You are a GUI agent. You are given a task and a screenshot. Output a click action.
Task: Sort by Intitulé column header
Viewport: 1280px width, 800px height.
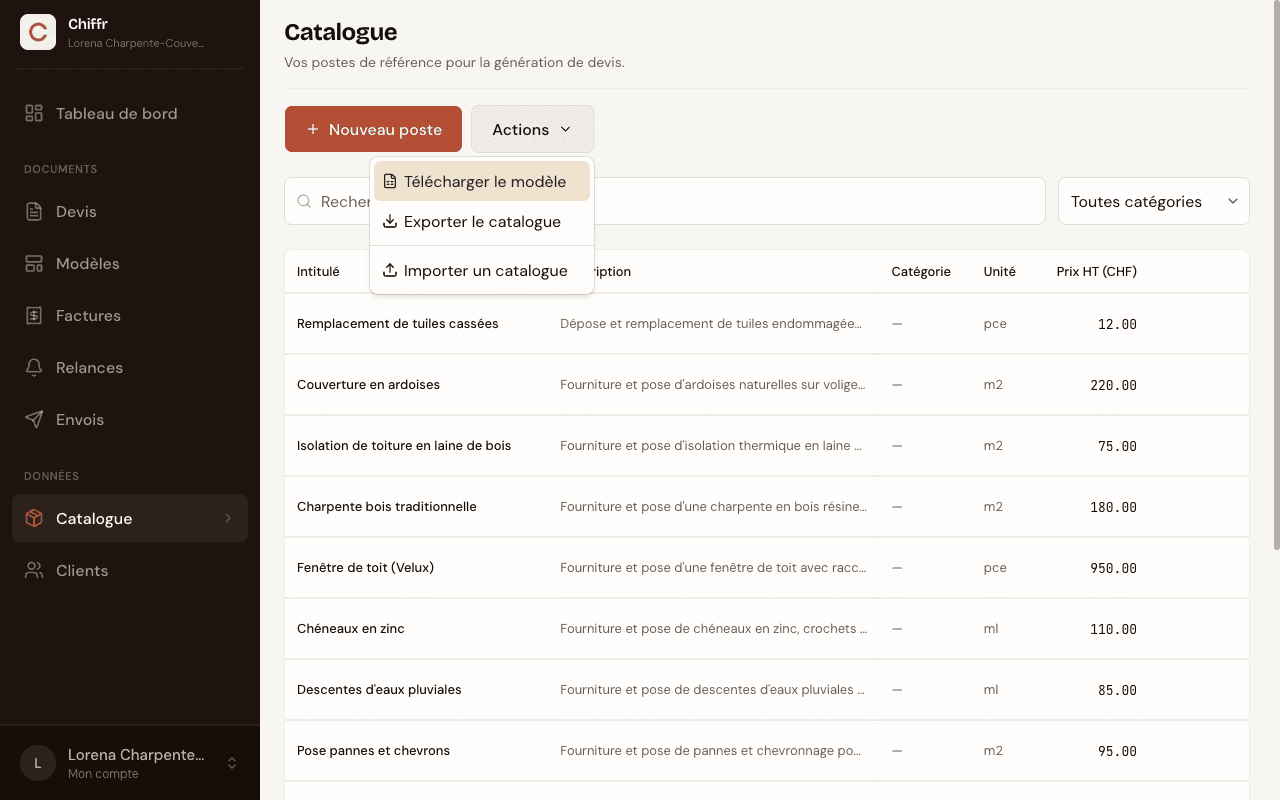(x=318, y=271)
